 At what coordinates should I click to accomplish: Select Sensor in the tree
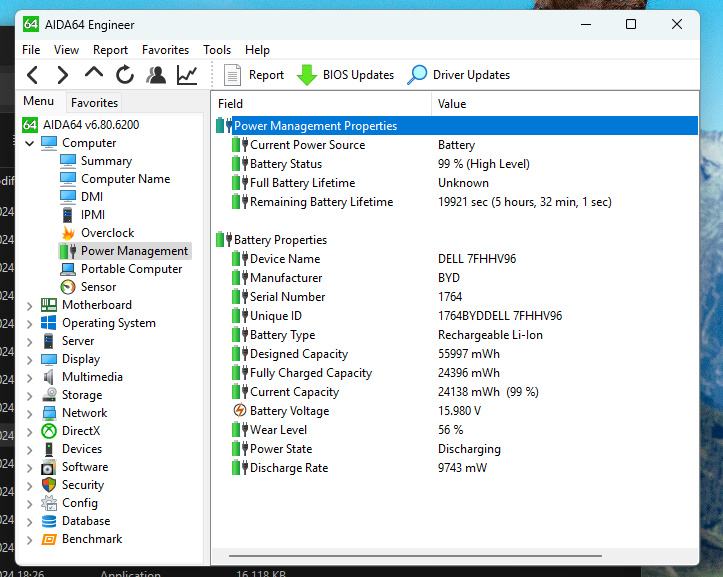pos(98,287)
